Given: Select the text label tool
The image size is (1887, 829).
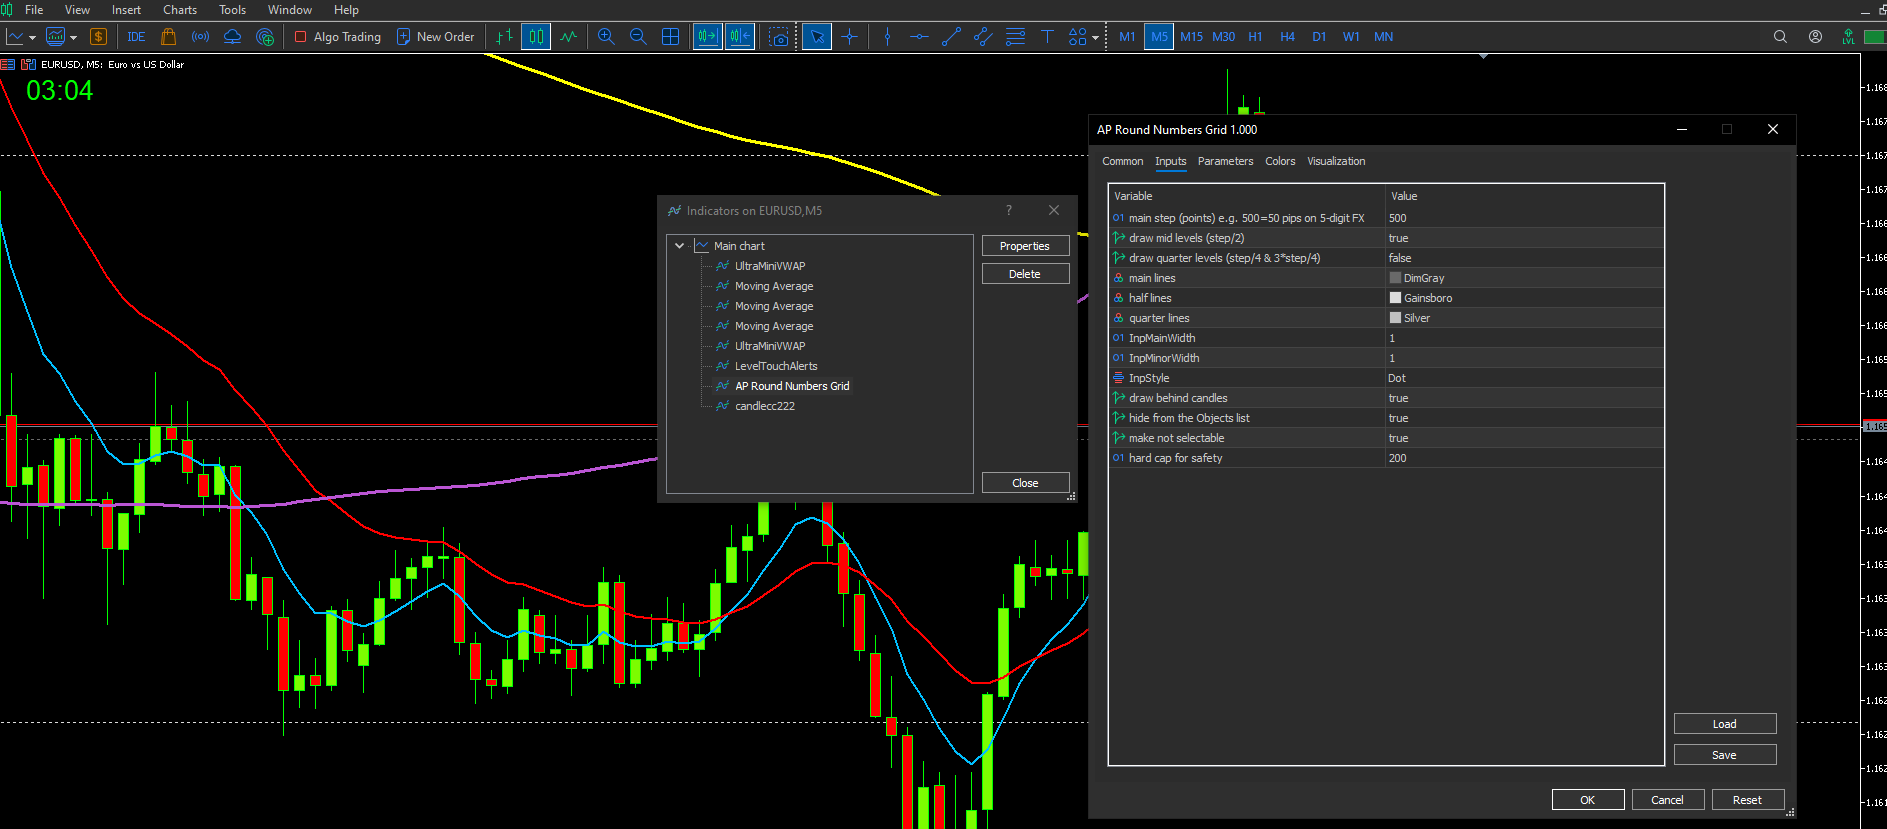Looking at the screenshot, I should tap(1047, 37).
